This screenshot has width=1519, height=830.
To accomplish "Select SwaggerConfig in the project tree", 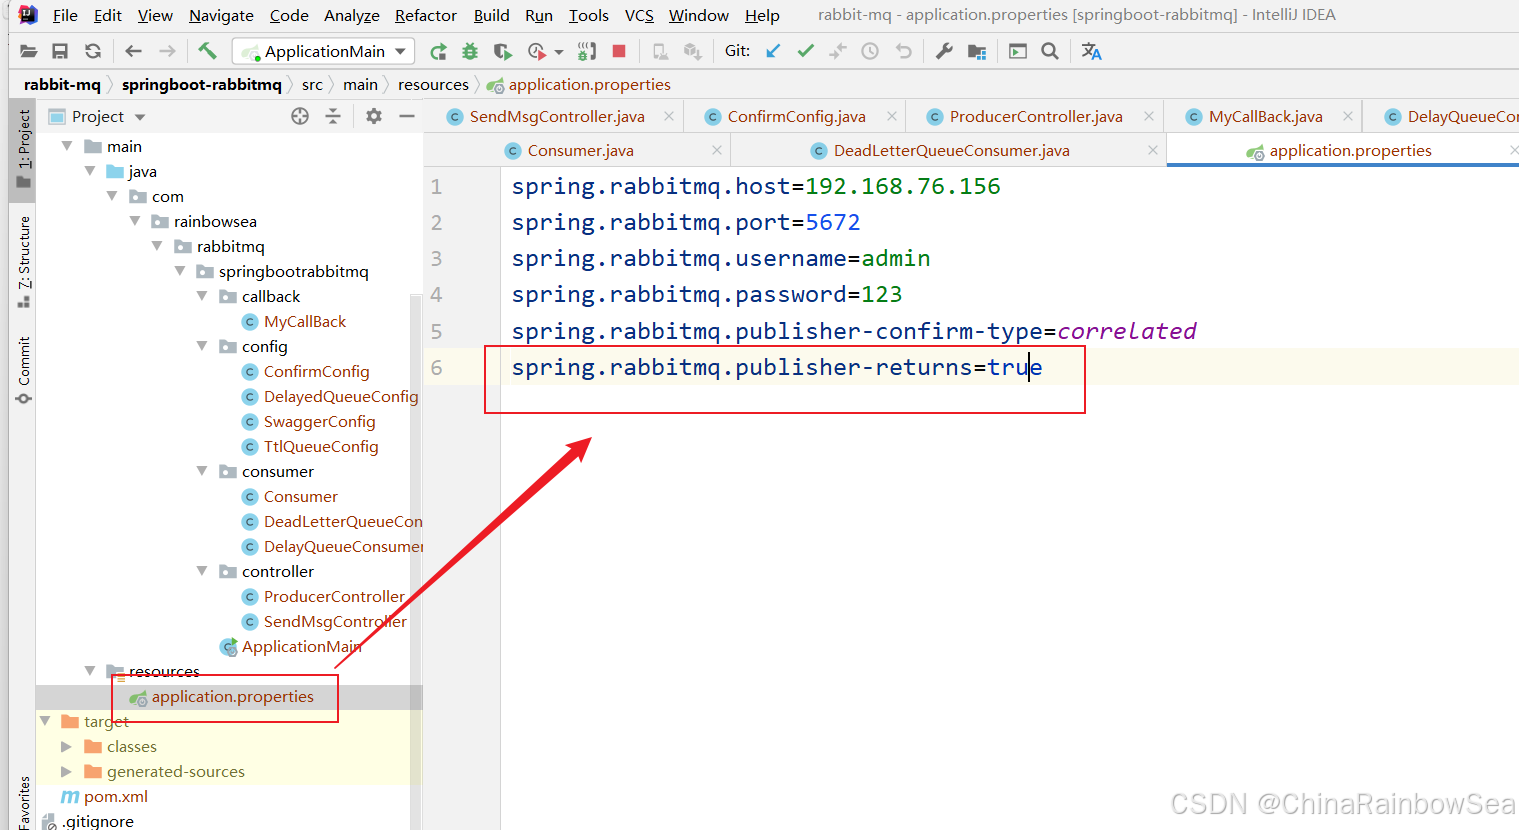I will point(319,421).
